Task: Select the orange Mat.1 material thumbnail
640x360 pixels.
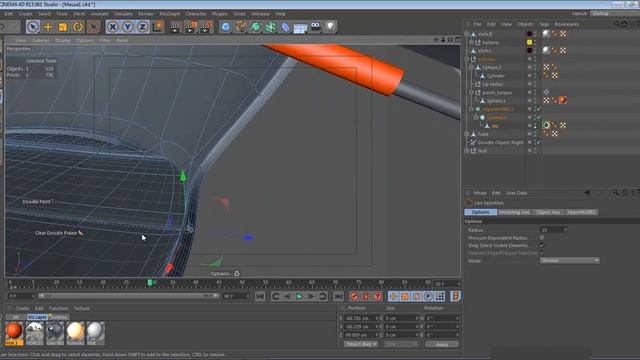Action: click(x=13, y=333)
